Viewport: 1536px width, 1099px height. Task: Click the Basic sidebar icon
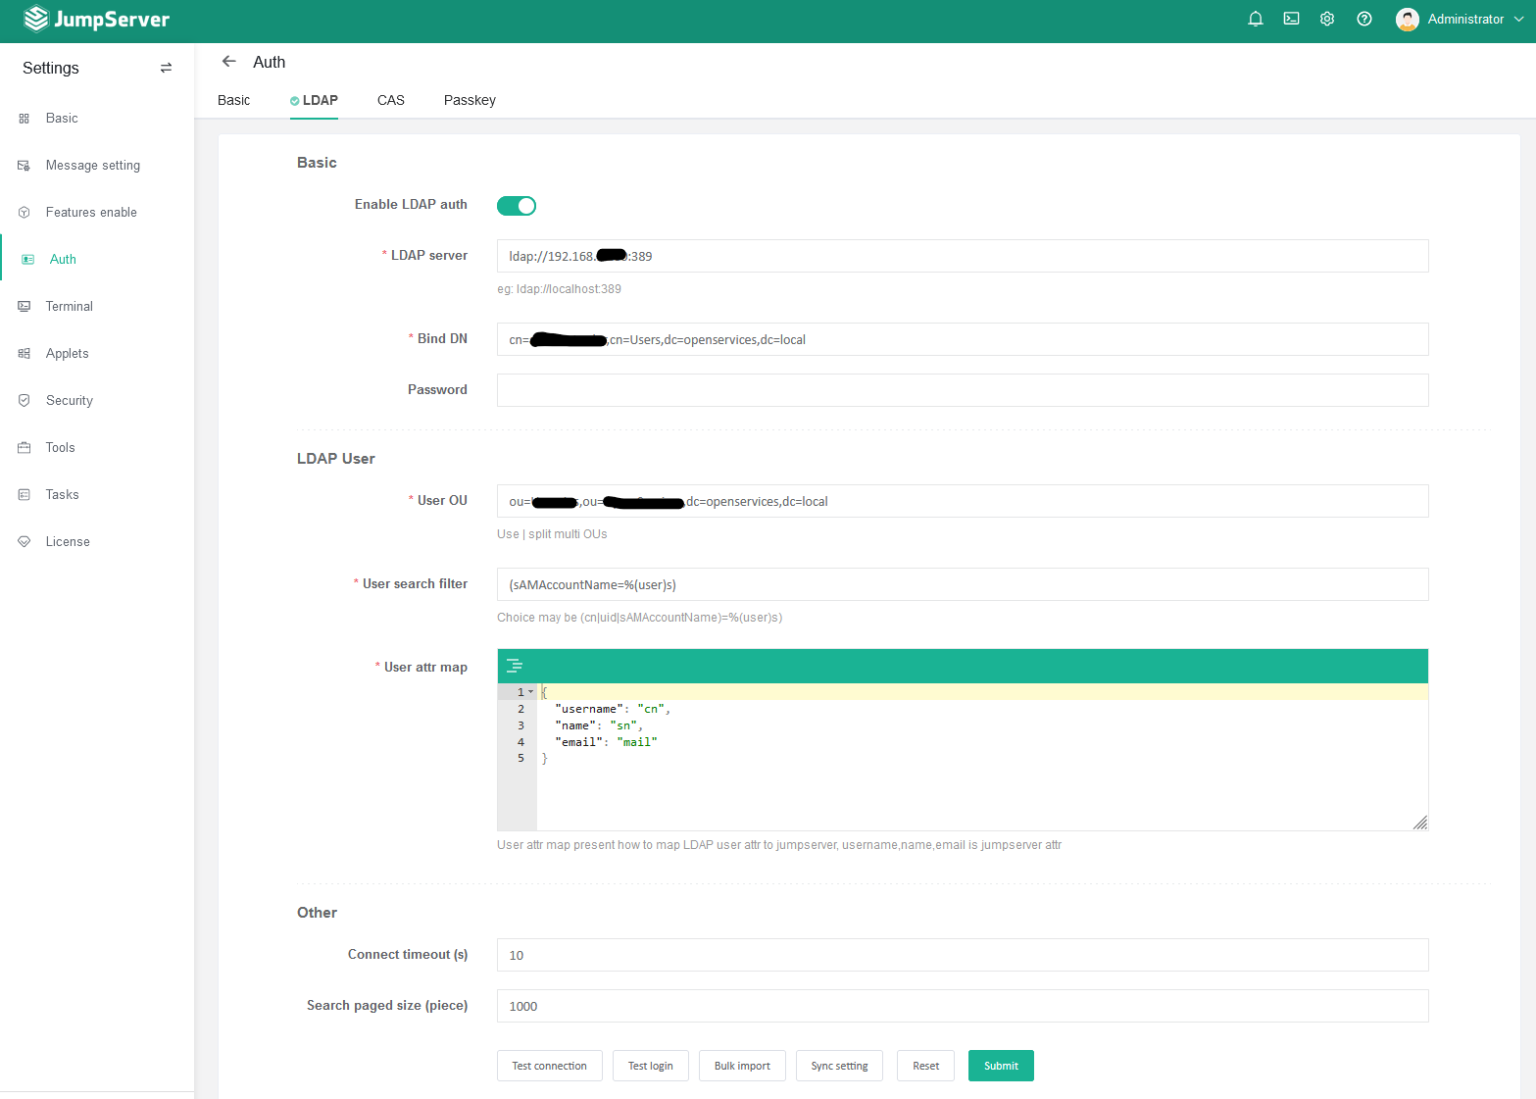tap(24, 118)
